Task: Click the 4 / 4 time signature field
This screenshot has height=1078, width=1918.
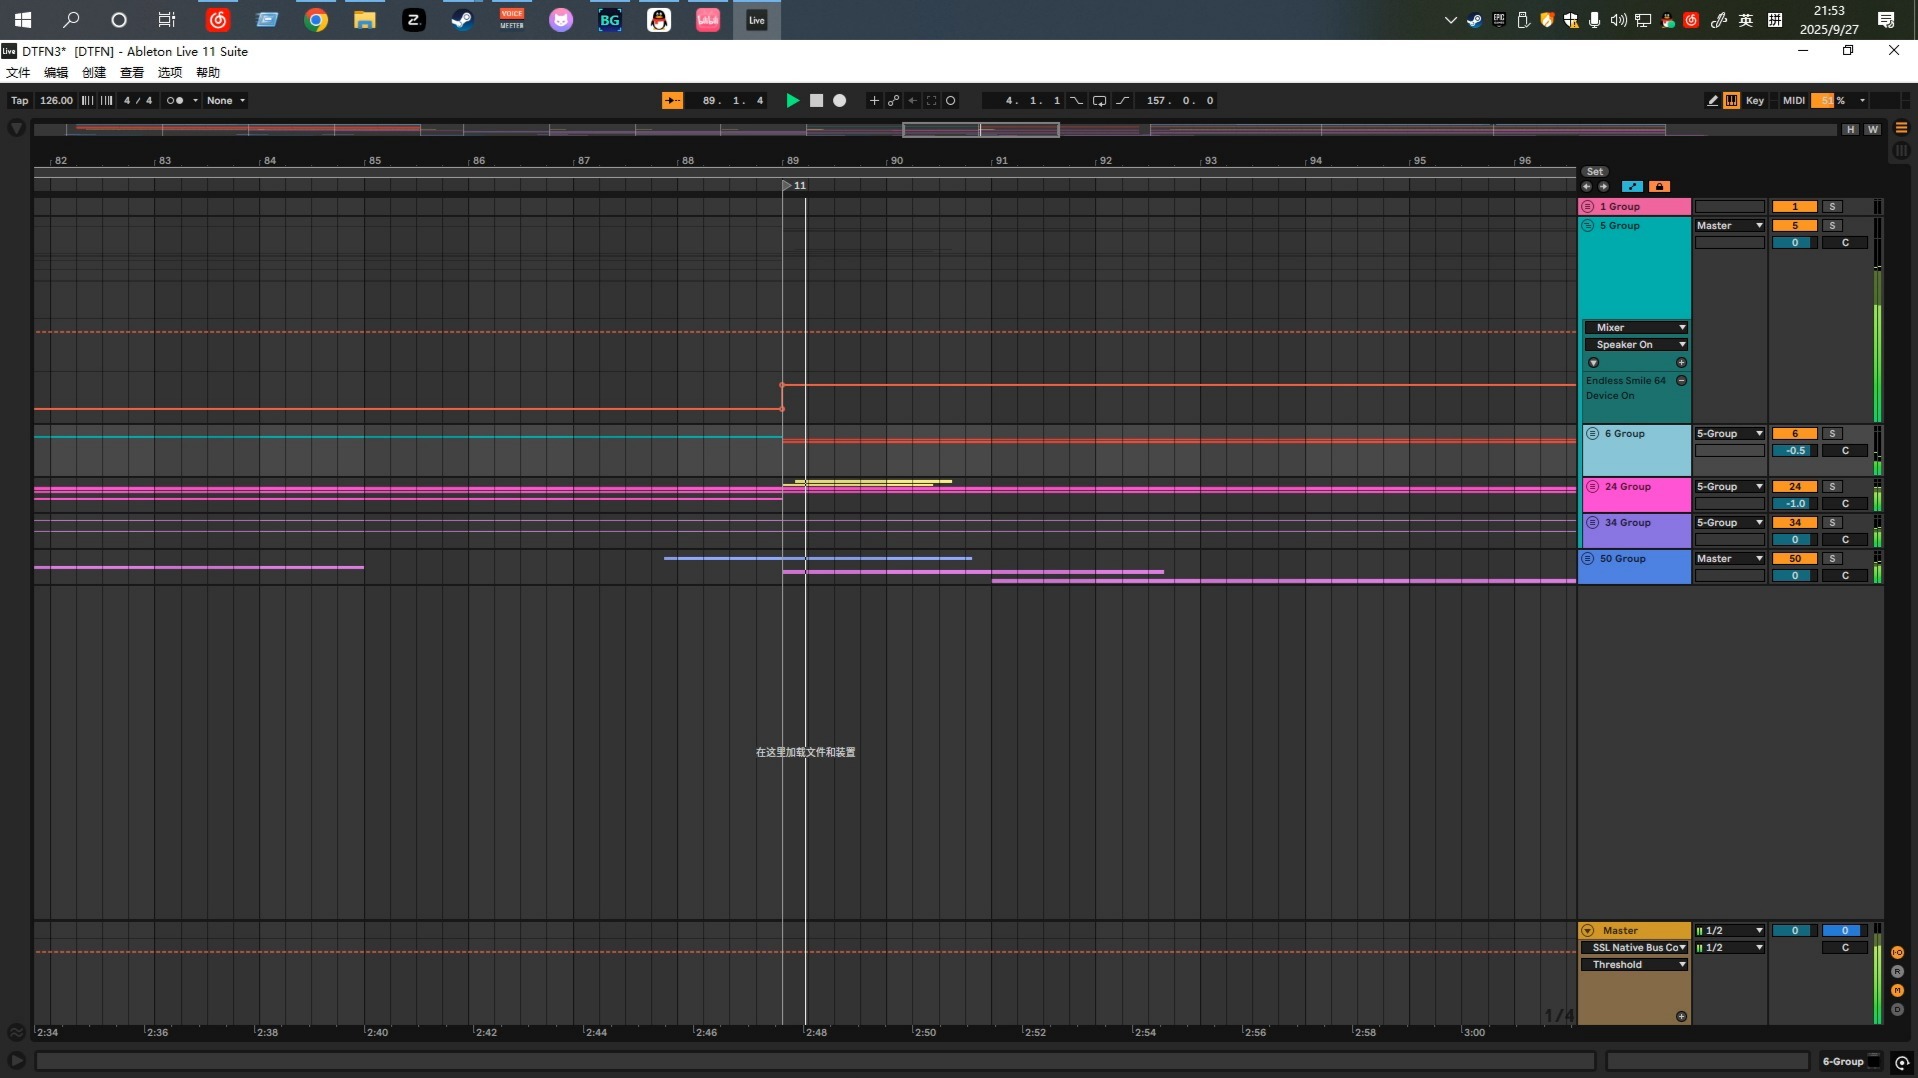Action: click(138, 100)
